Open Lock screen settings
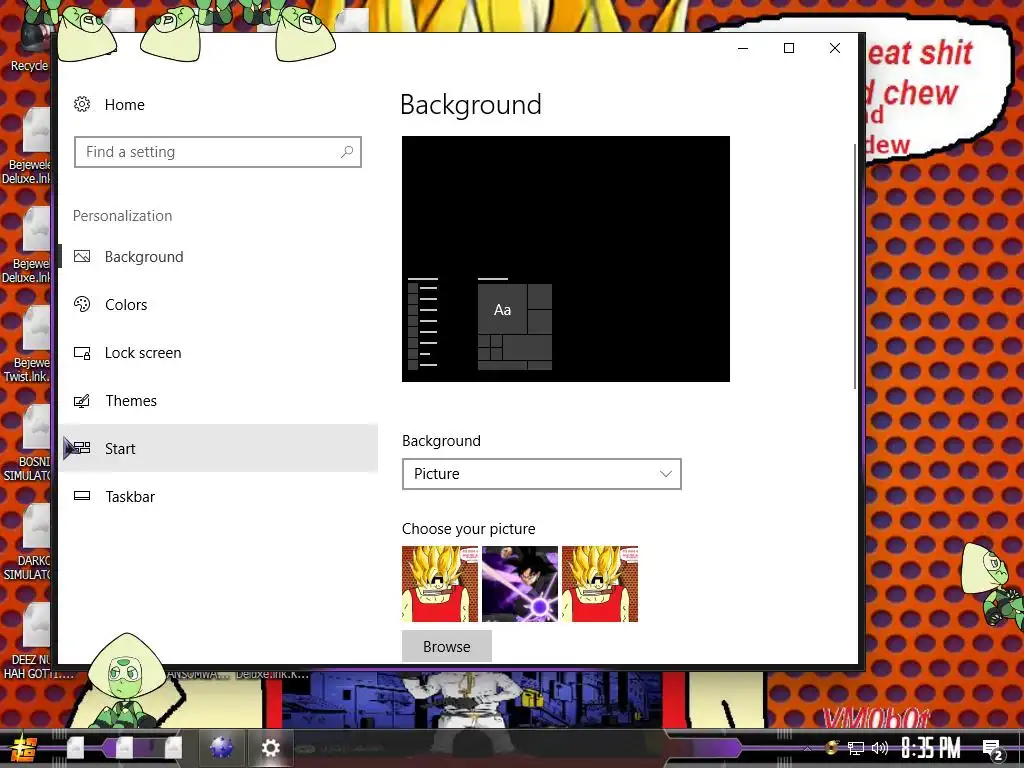1024x768 pixels. (x=218, y=353)
